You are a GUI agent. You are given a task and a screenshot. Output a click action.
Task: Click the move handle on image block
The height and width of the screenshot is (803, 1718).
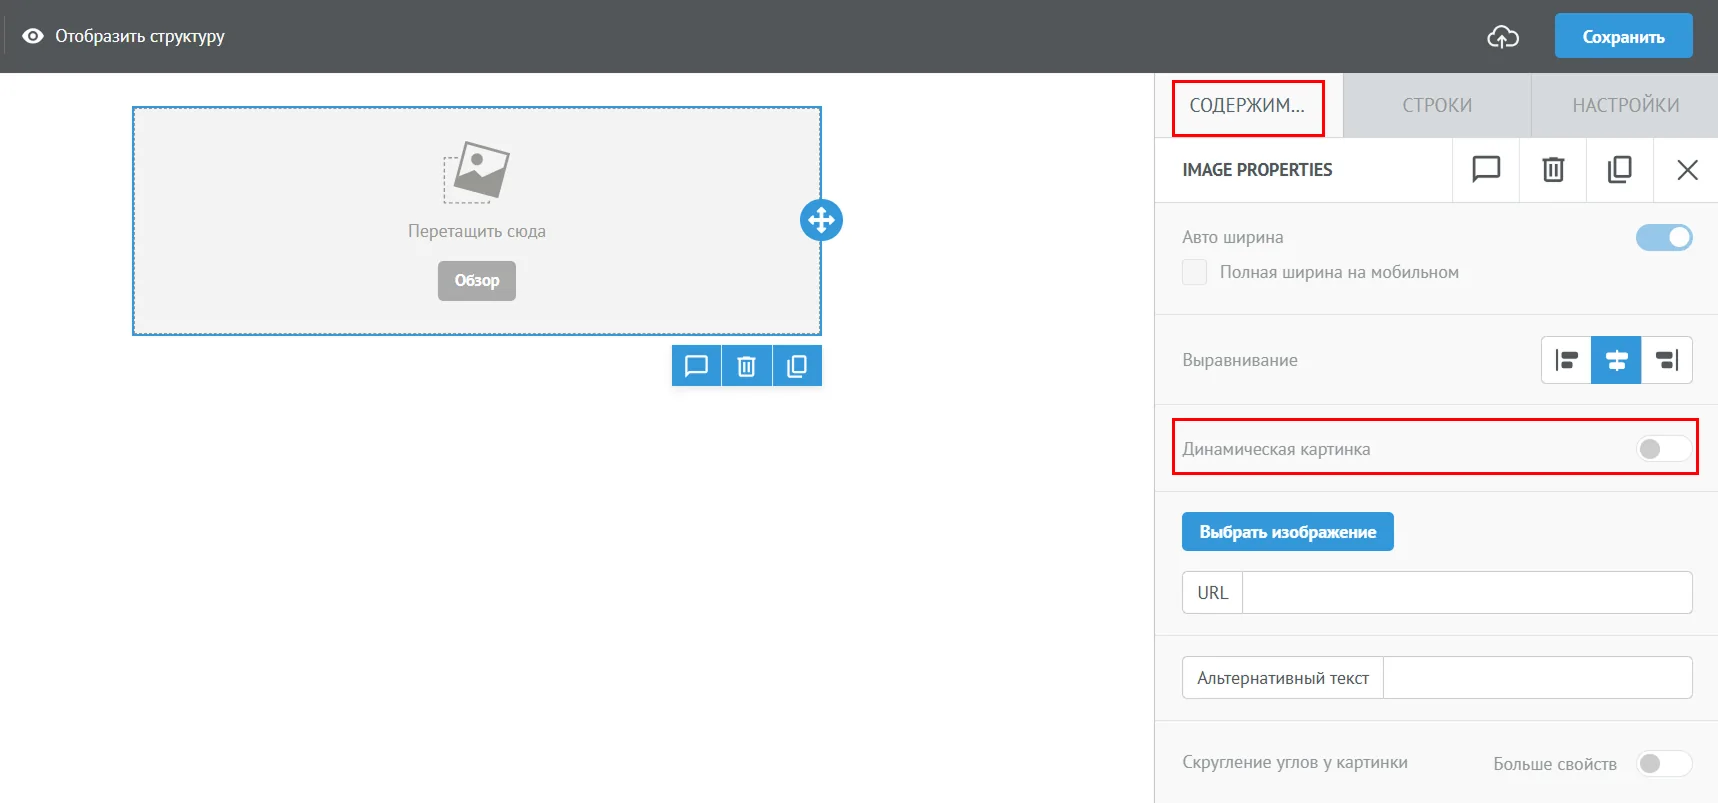pyautogui.click(x=821, y=220)
